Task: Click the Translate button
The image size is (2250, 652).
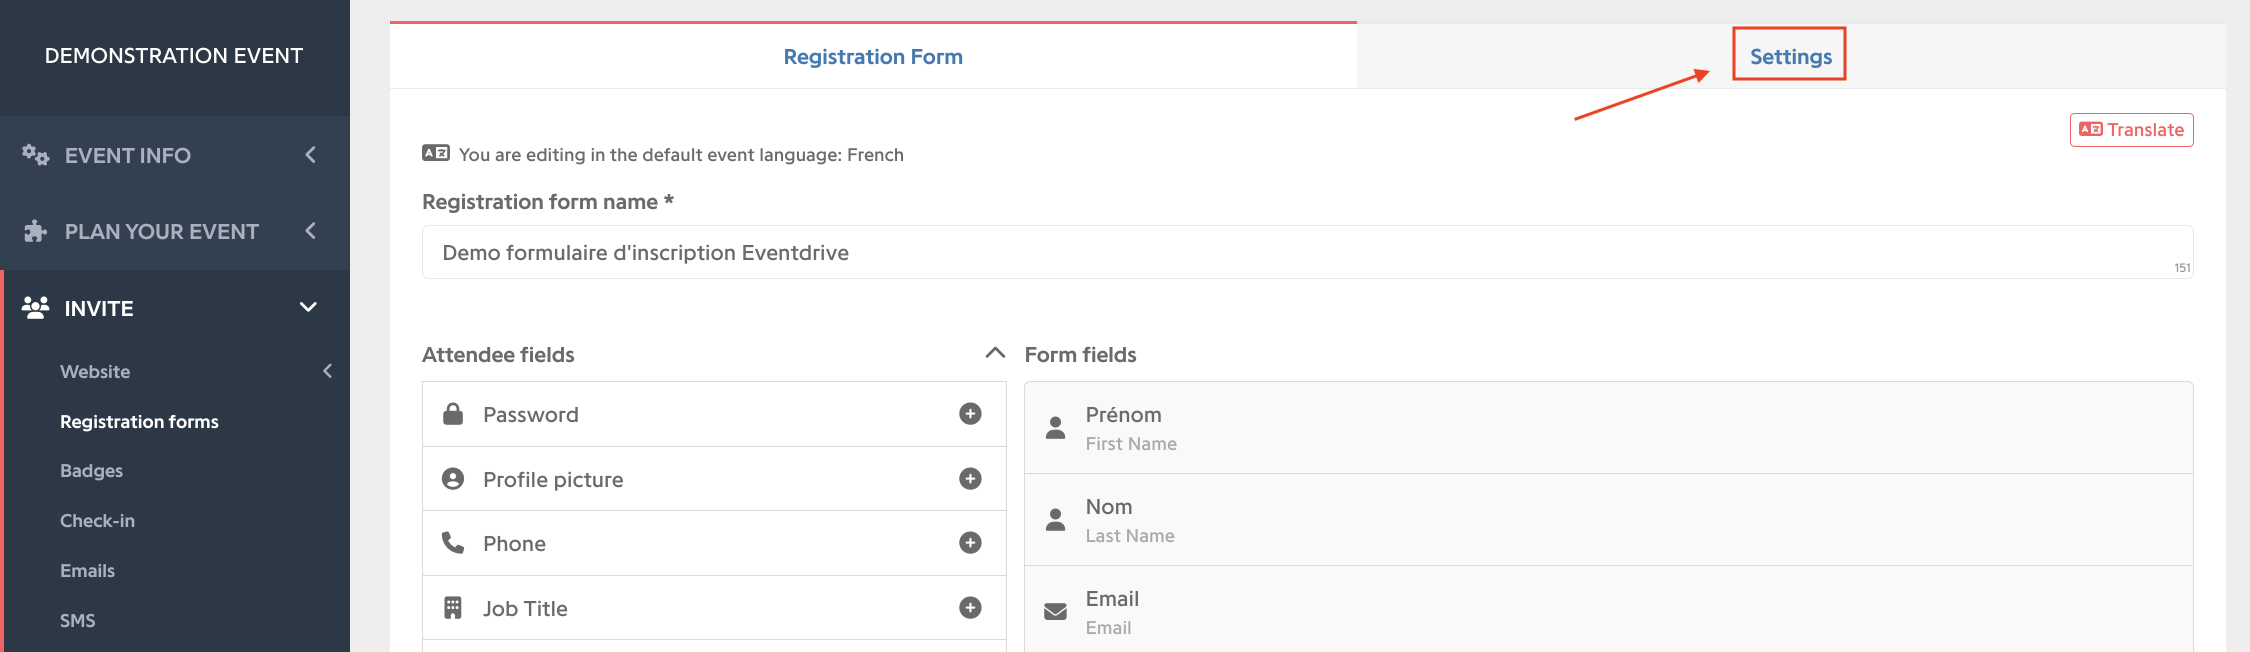Action: click(x=2131, y=130)
